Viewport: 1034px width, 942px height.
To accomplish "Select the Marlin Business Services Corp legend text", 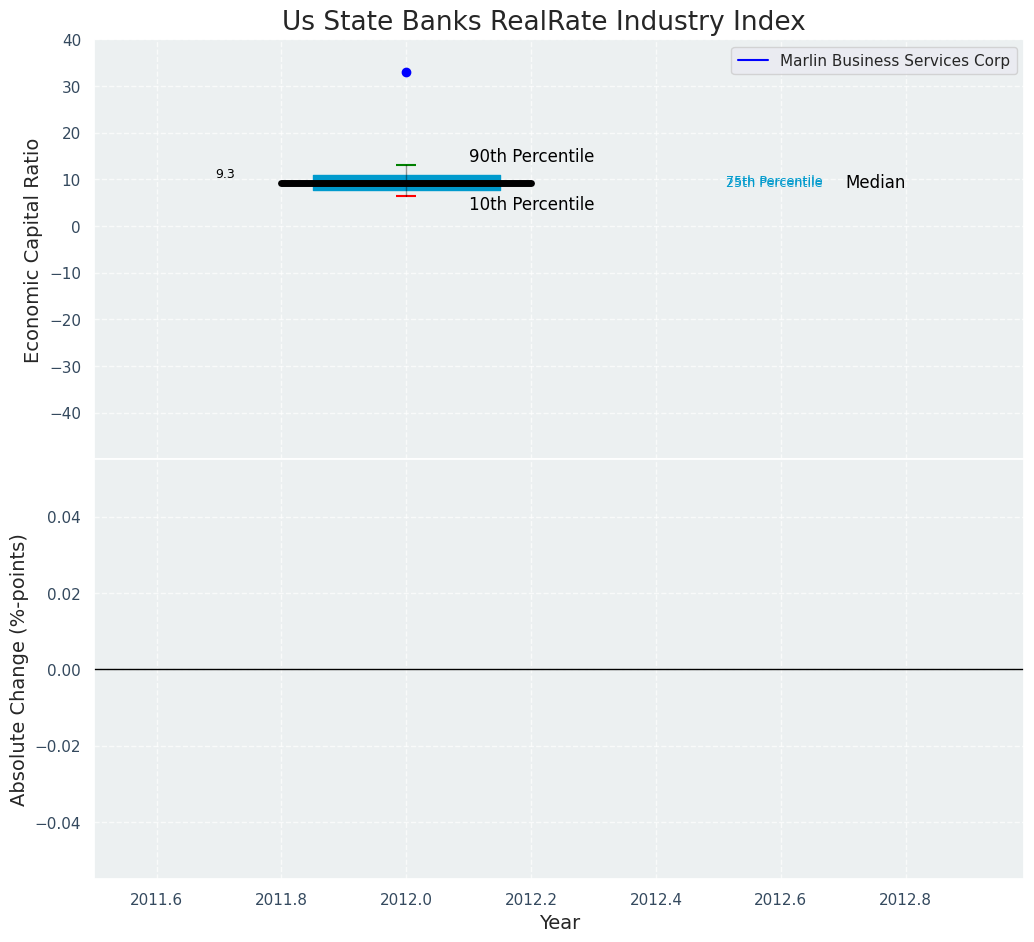I will point(894,61).
